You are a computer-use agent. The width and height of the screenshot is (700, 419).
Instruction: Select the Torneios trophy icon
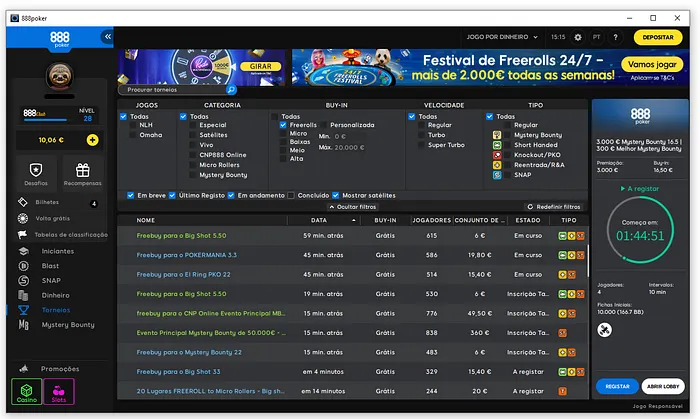coord(23,310)
